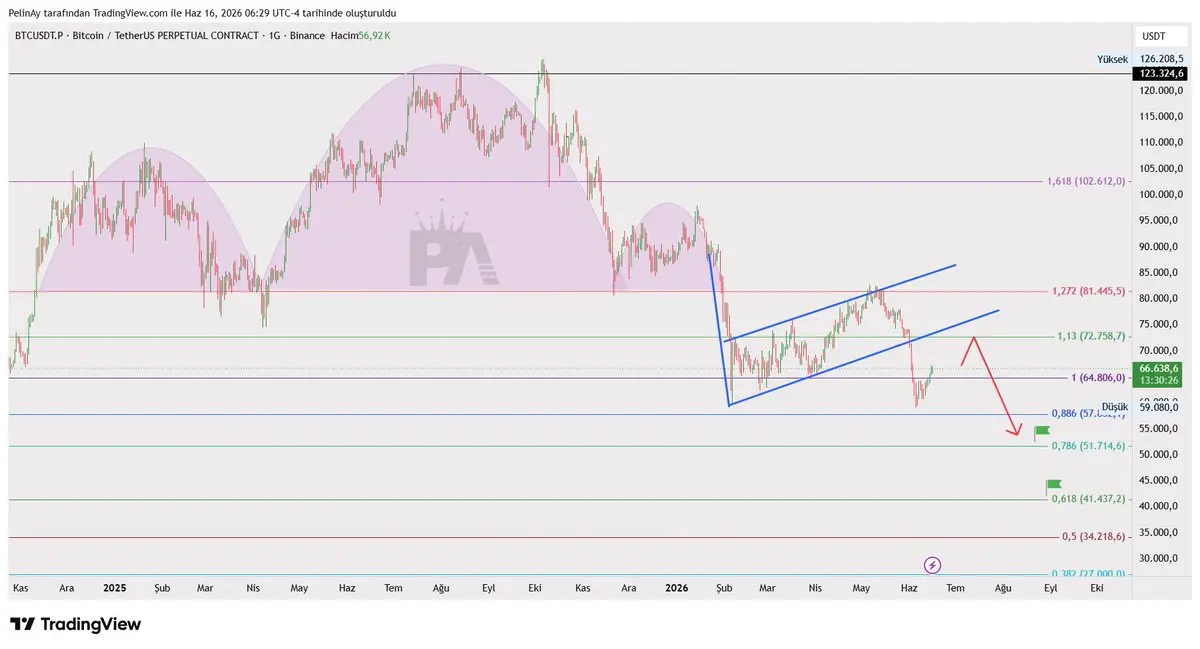Select the Yüksek 126.208,5 high label
The image size is (1200, 649).
pyautogui.click(x=1141, y=60)
